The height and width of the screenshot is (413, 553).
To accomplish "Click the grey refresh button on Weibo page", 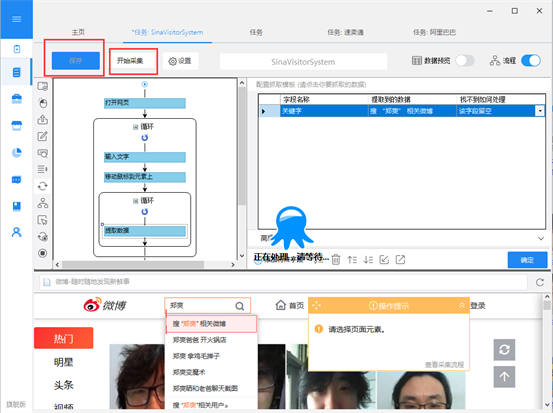I will (504, 350).
